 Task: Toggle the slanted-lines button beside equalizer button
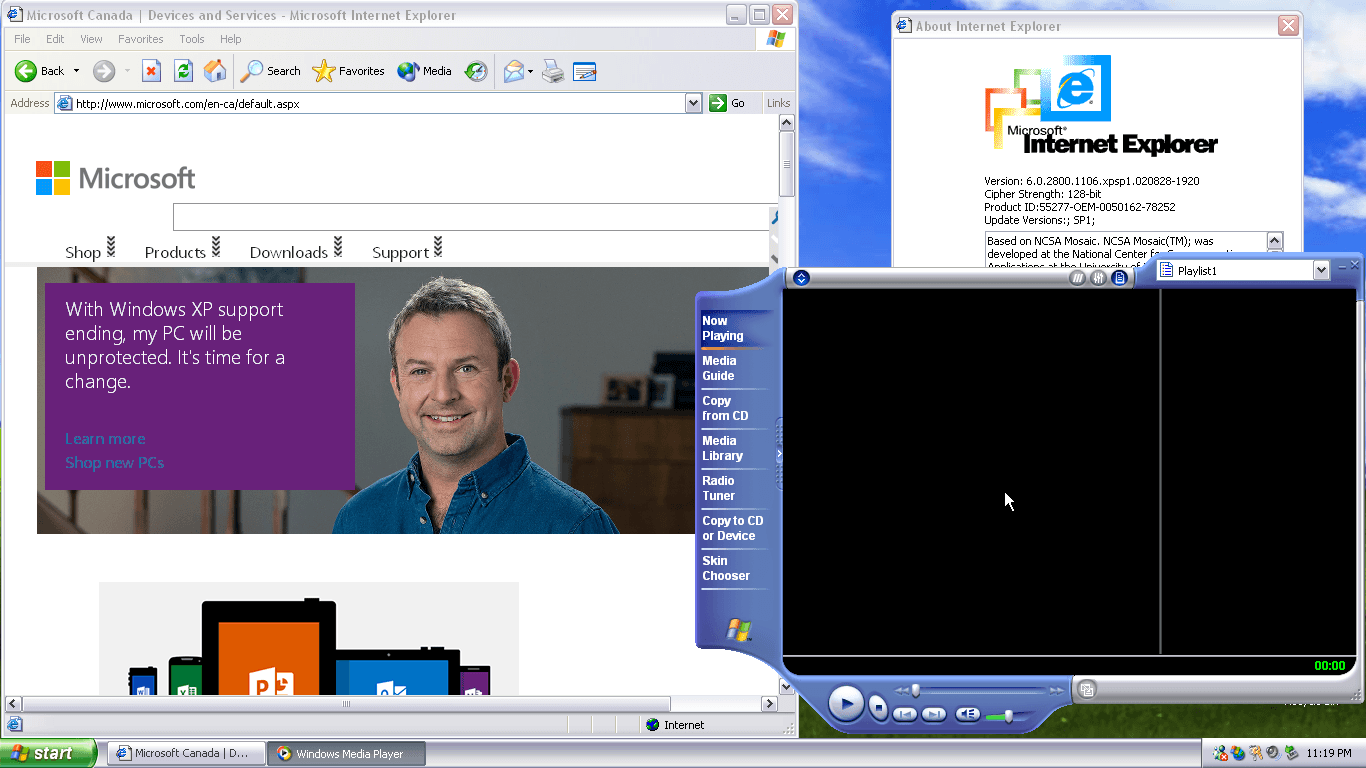pos(1078,278)
